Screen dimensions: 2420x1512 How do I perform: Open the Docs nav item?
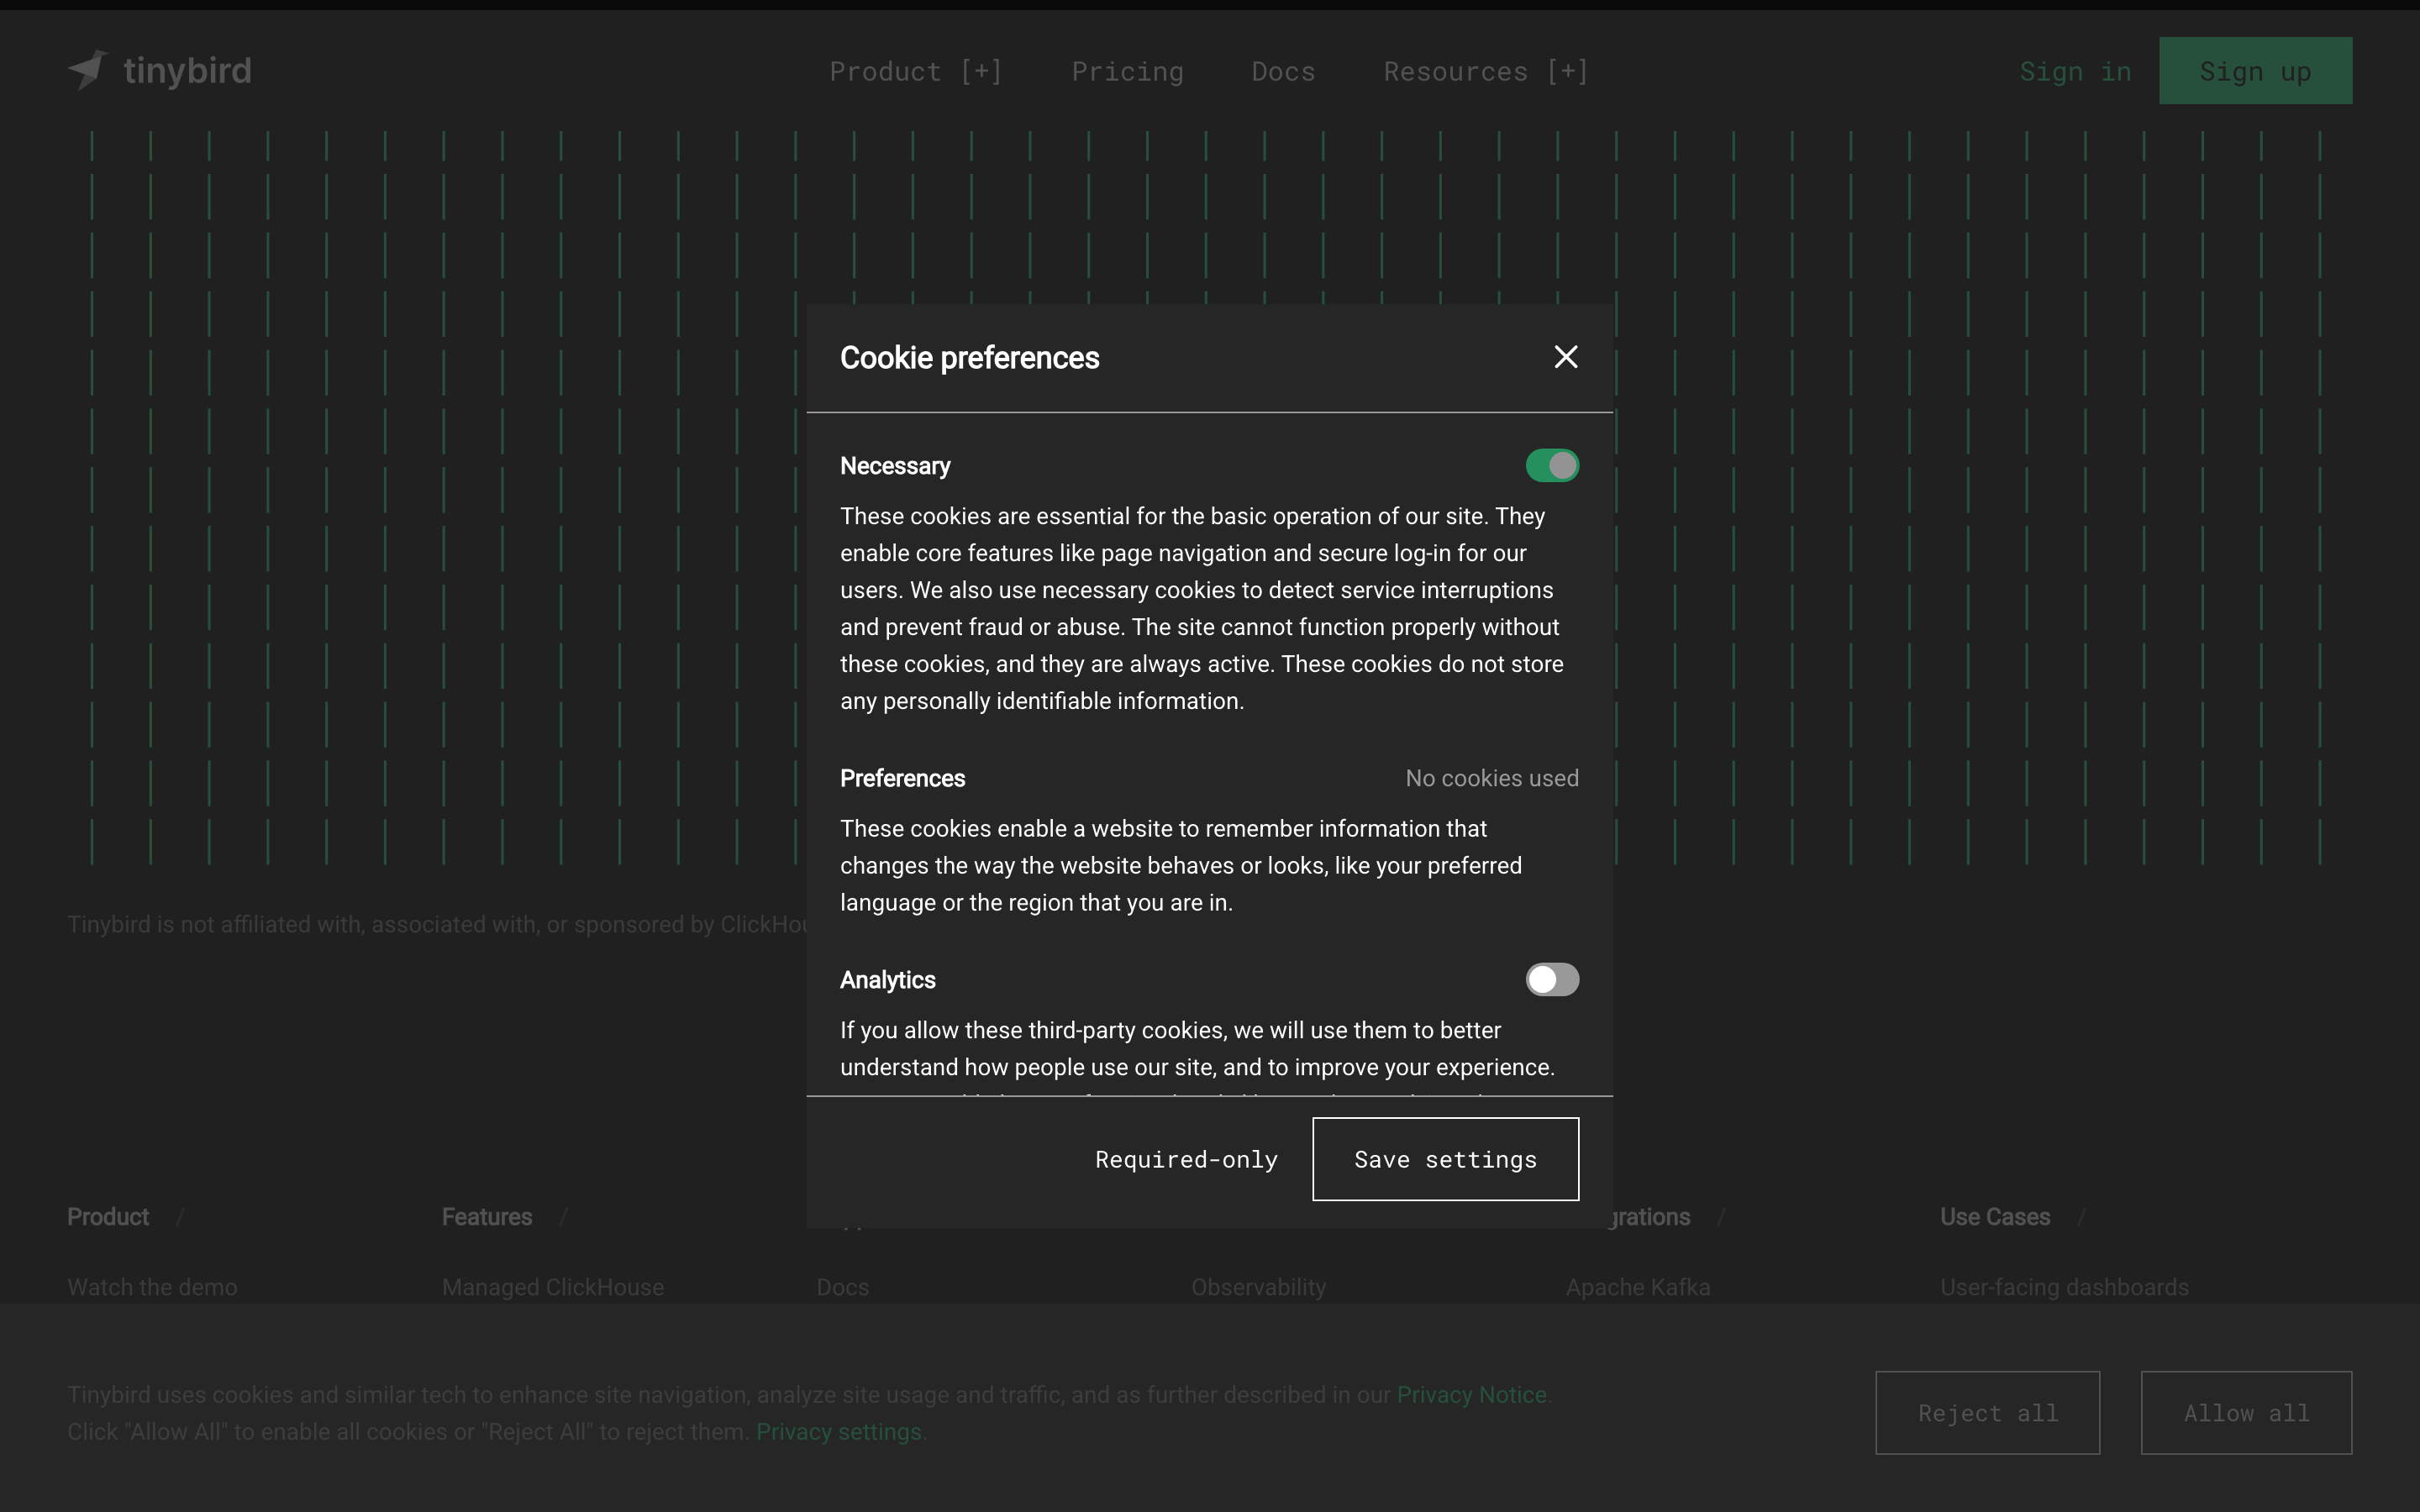1283,71
